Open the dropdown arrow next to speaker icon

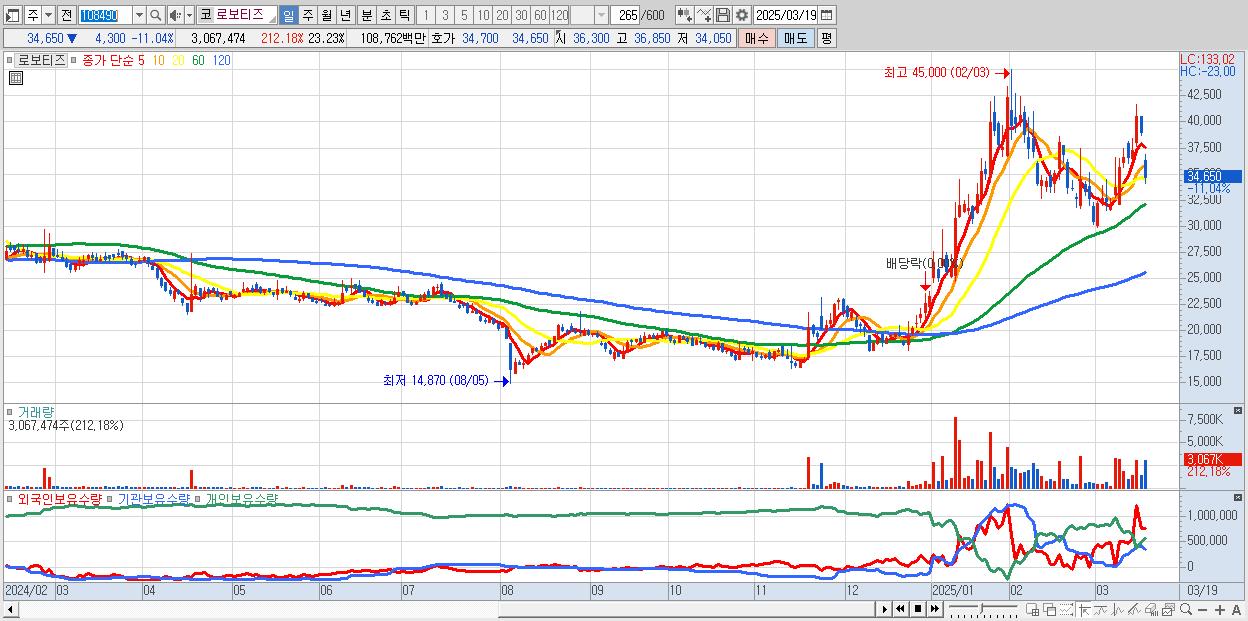[189, 16]
